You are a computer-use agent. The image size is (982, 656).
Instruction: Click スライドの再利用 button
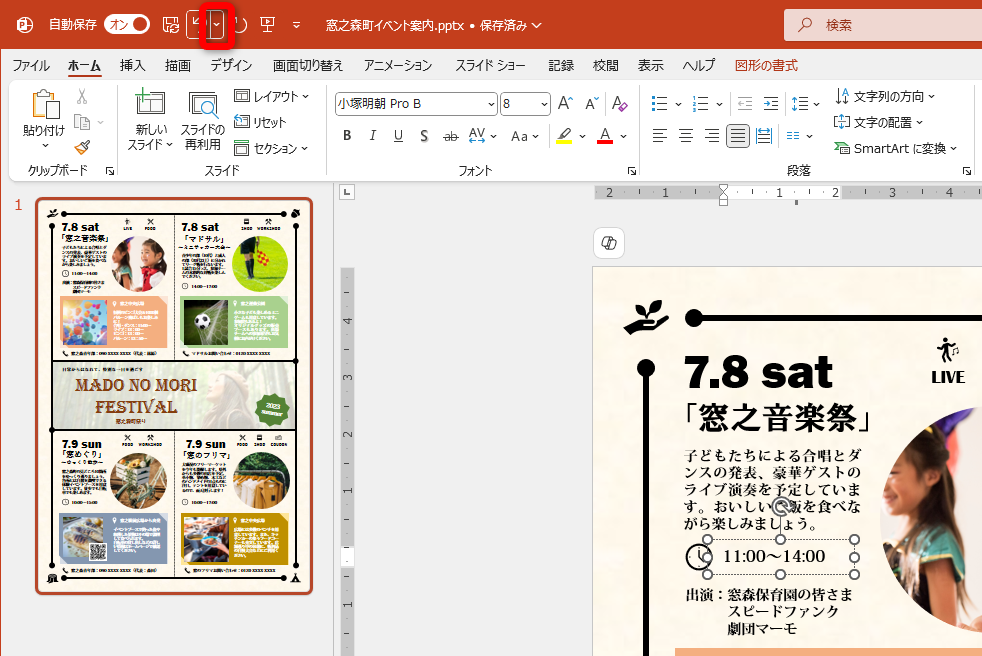click(202, 121)
